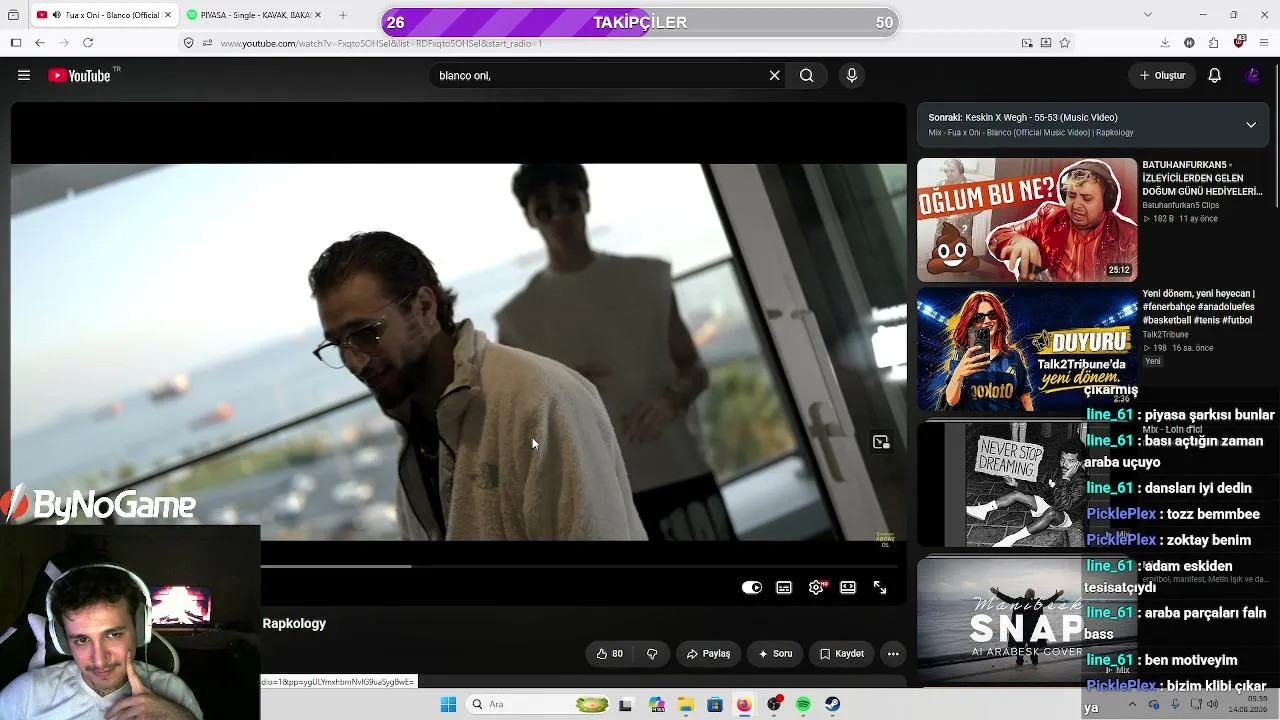The width and height of the screenshot is (1280, 720).
Task: Open the browser application menu
Action: (1264, 43)
